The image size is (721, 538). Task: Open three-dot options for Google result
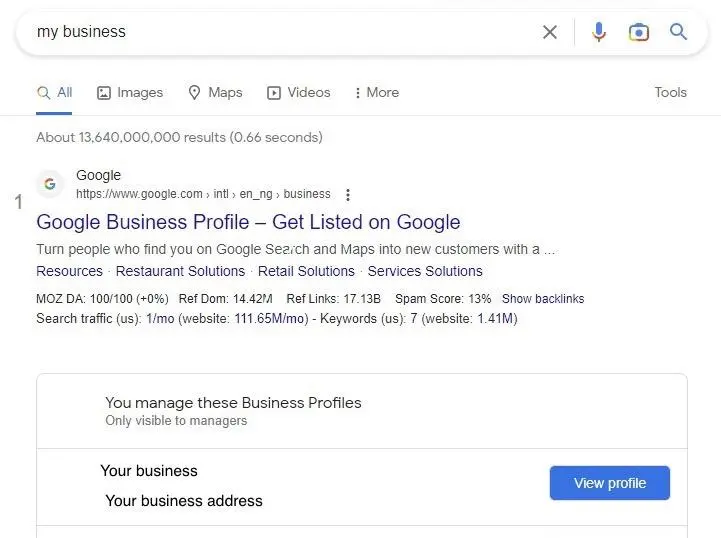348,195
